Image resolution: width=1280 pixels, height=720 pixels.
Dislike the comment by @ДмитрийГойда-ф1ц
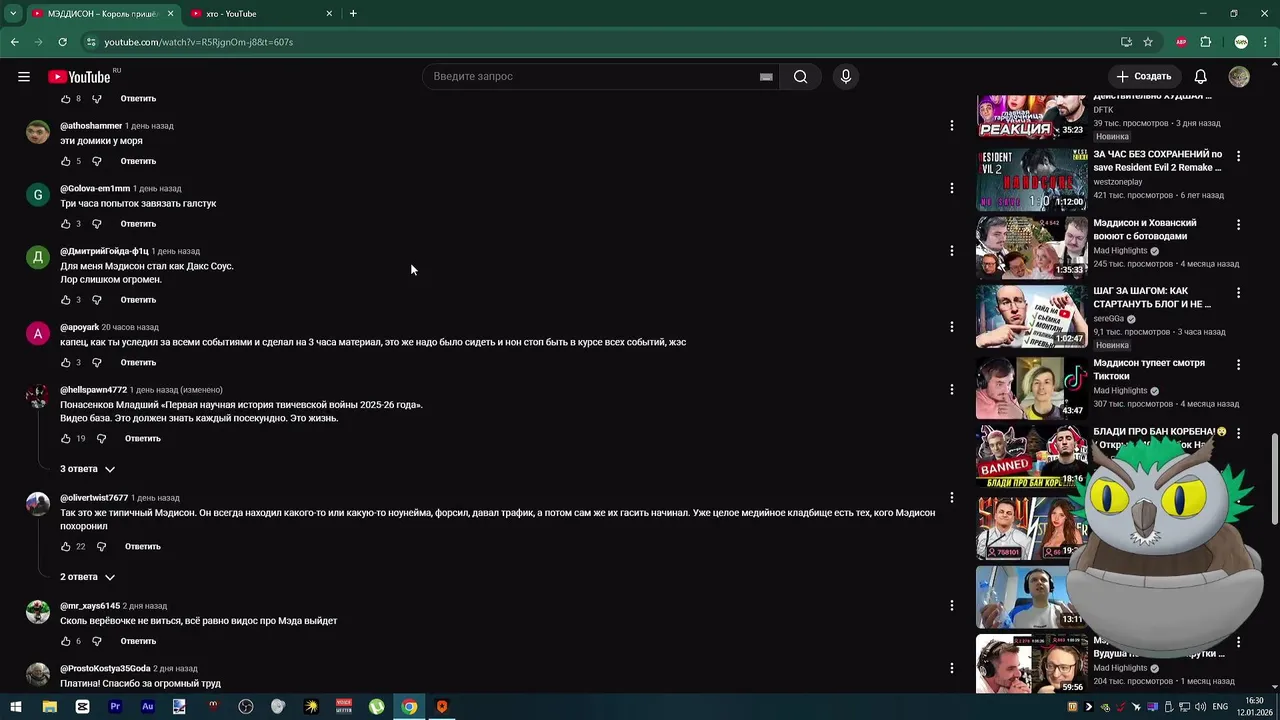[97, 300]
